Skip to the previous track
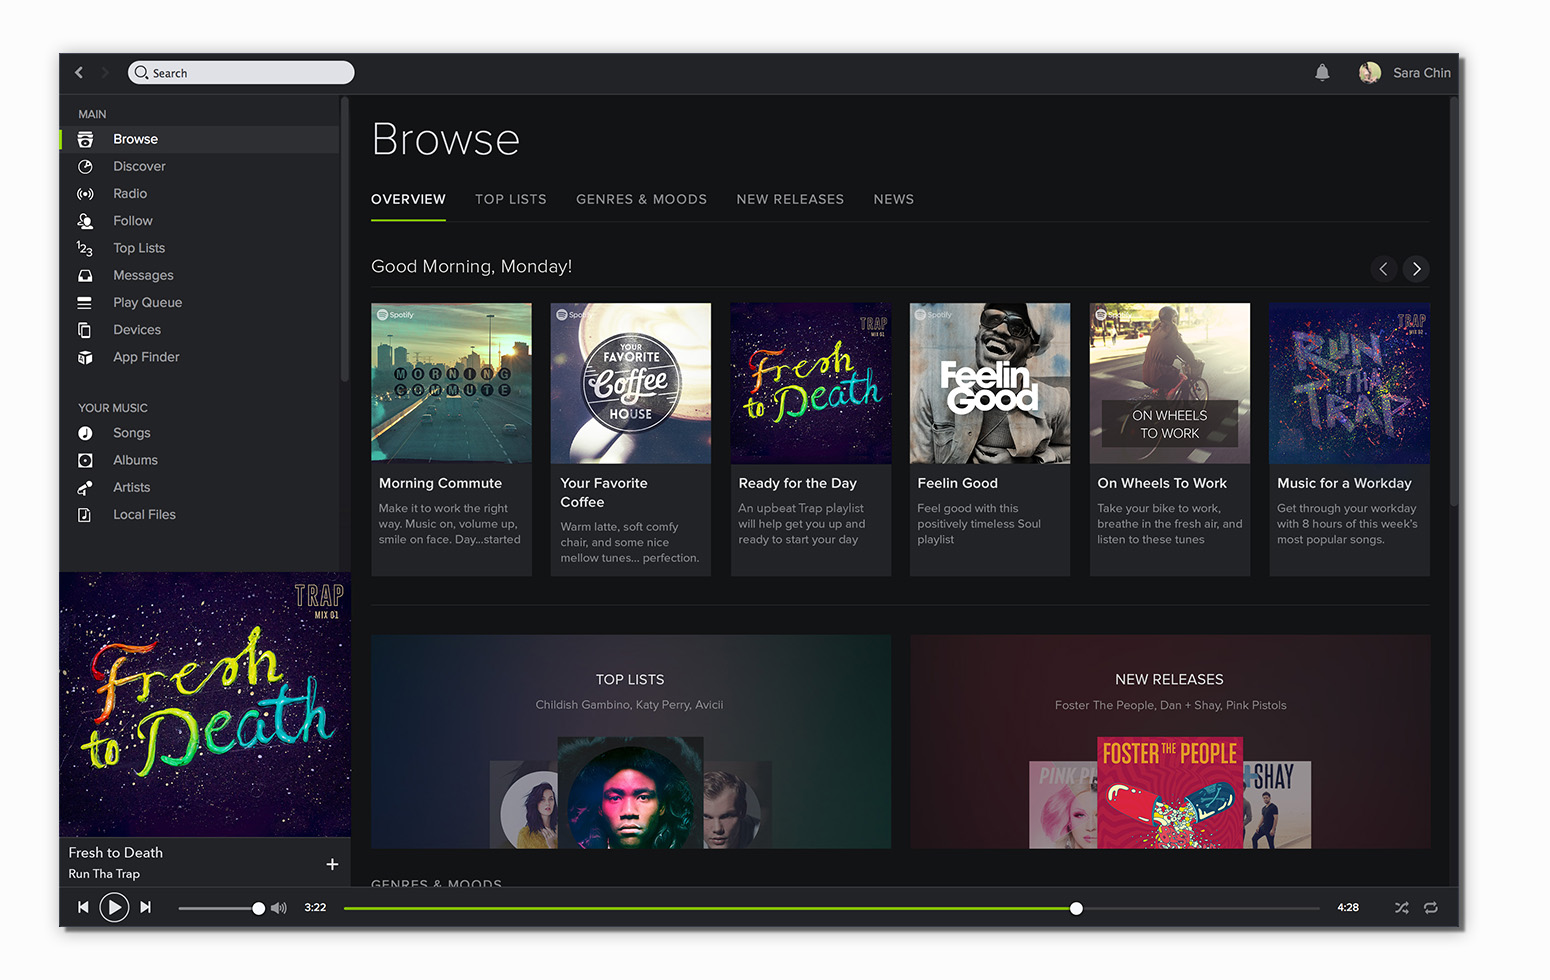The image size is (1550, 980). [83, 907]
